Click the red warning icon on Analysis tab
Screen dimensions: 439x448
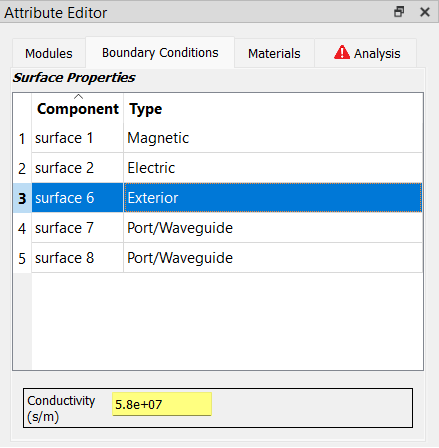pos(342,53)
